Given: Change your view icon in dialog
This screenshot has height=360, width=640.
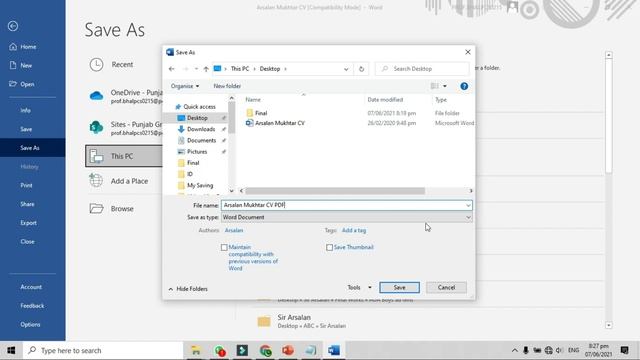Looking at the screenshot, I should click(x=434, y=86).
